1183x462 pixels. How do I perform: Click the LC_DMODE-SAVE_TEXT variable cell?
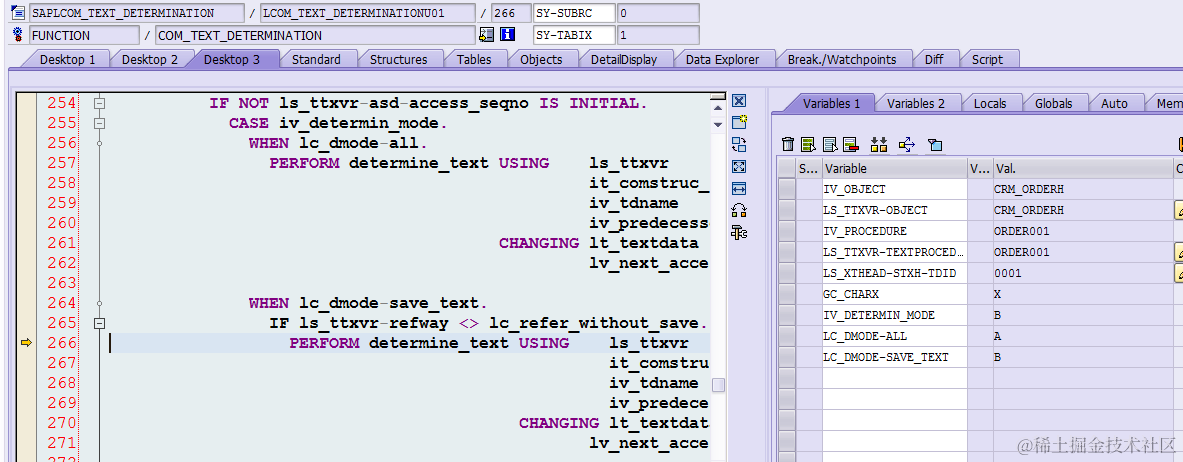click(x=895, y=358)
